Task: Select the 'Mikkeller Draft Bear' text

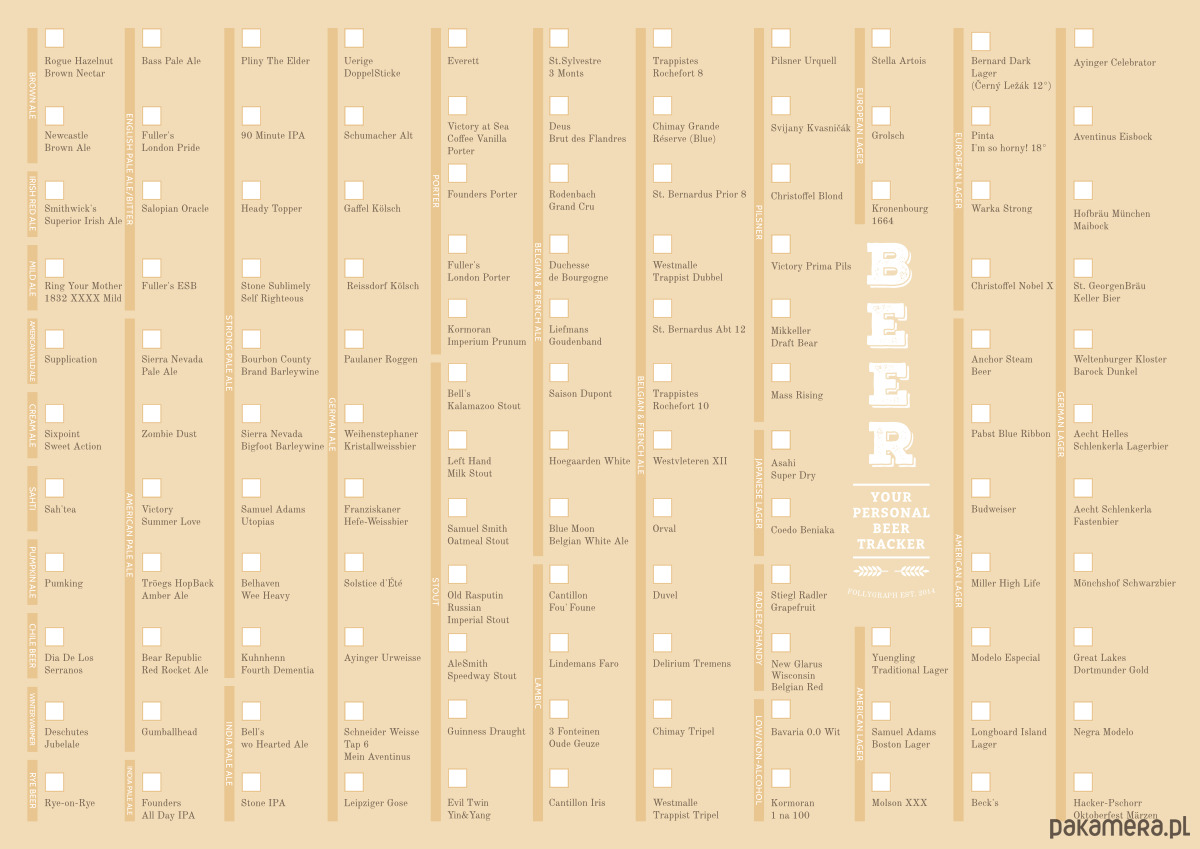Action: tap(795, 337)
